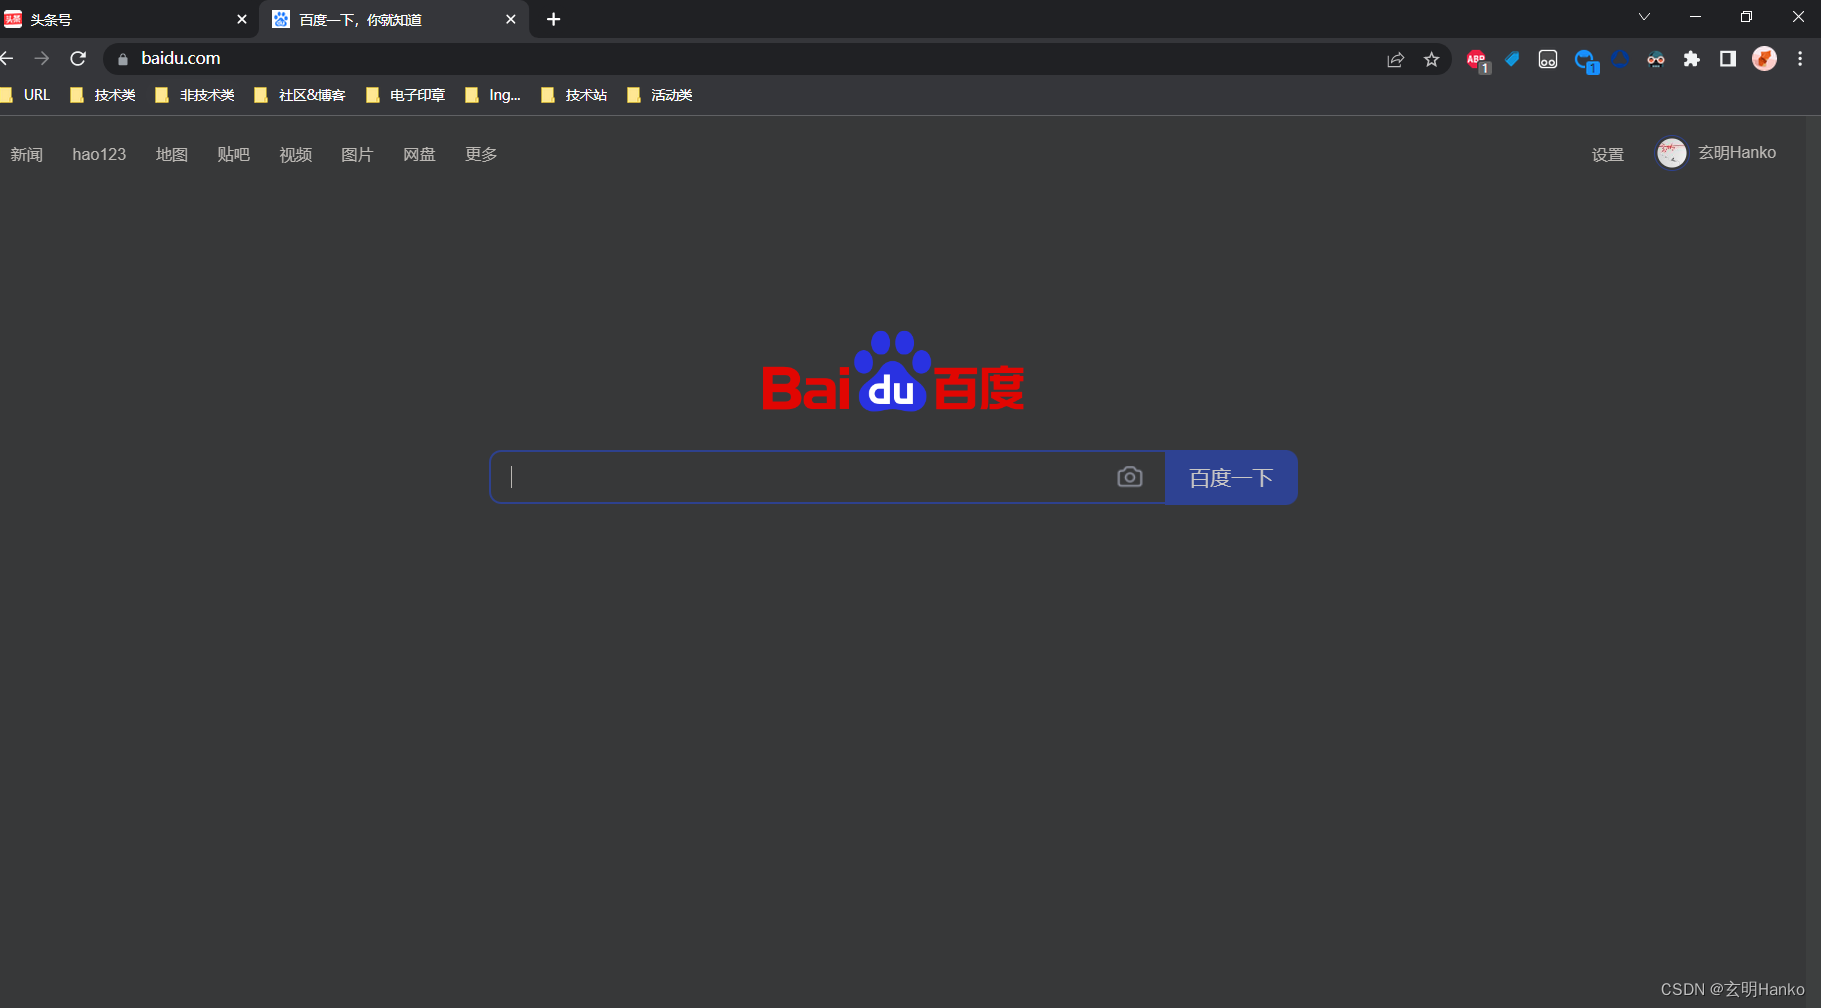Open the 更多 dropdown in Baidu navigation
The width and height of the screenshot is (1821, 1008).
[x=480, y=154]
